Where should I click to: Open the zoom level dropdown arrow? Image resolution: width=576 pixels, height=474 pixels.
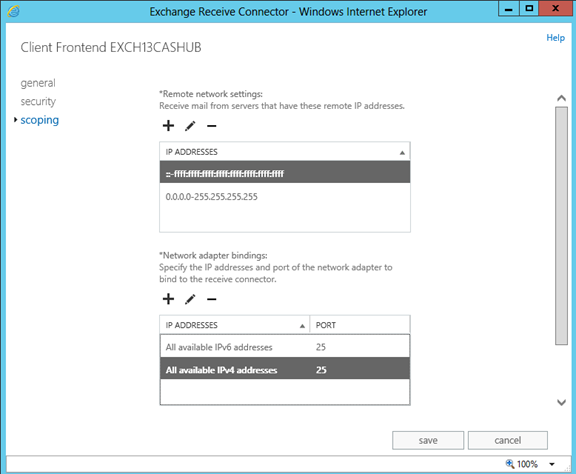[x=552, y=464]
